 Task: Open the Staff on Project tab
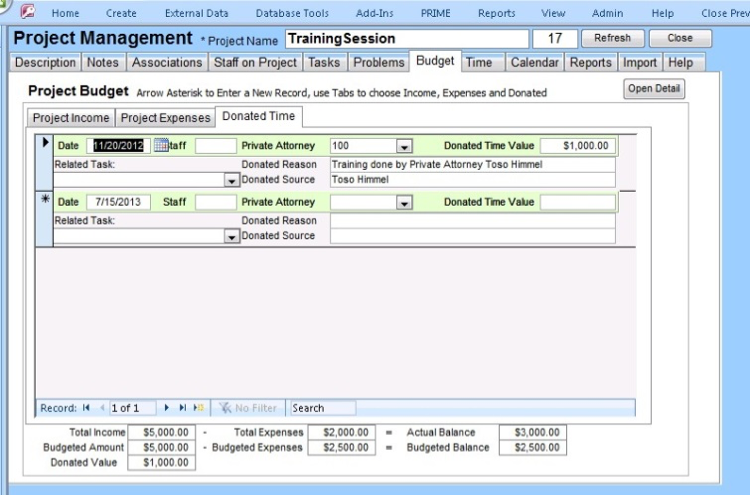[255, 62]
